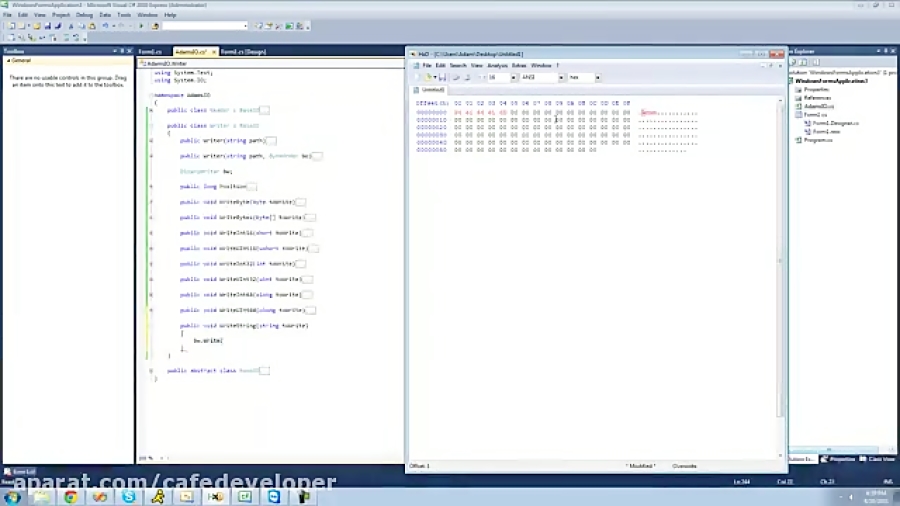Open the File menu in HxD

(426, 65)
